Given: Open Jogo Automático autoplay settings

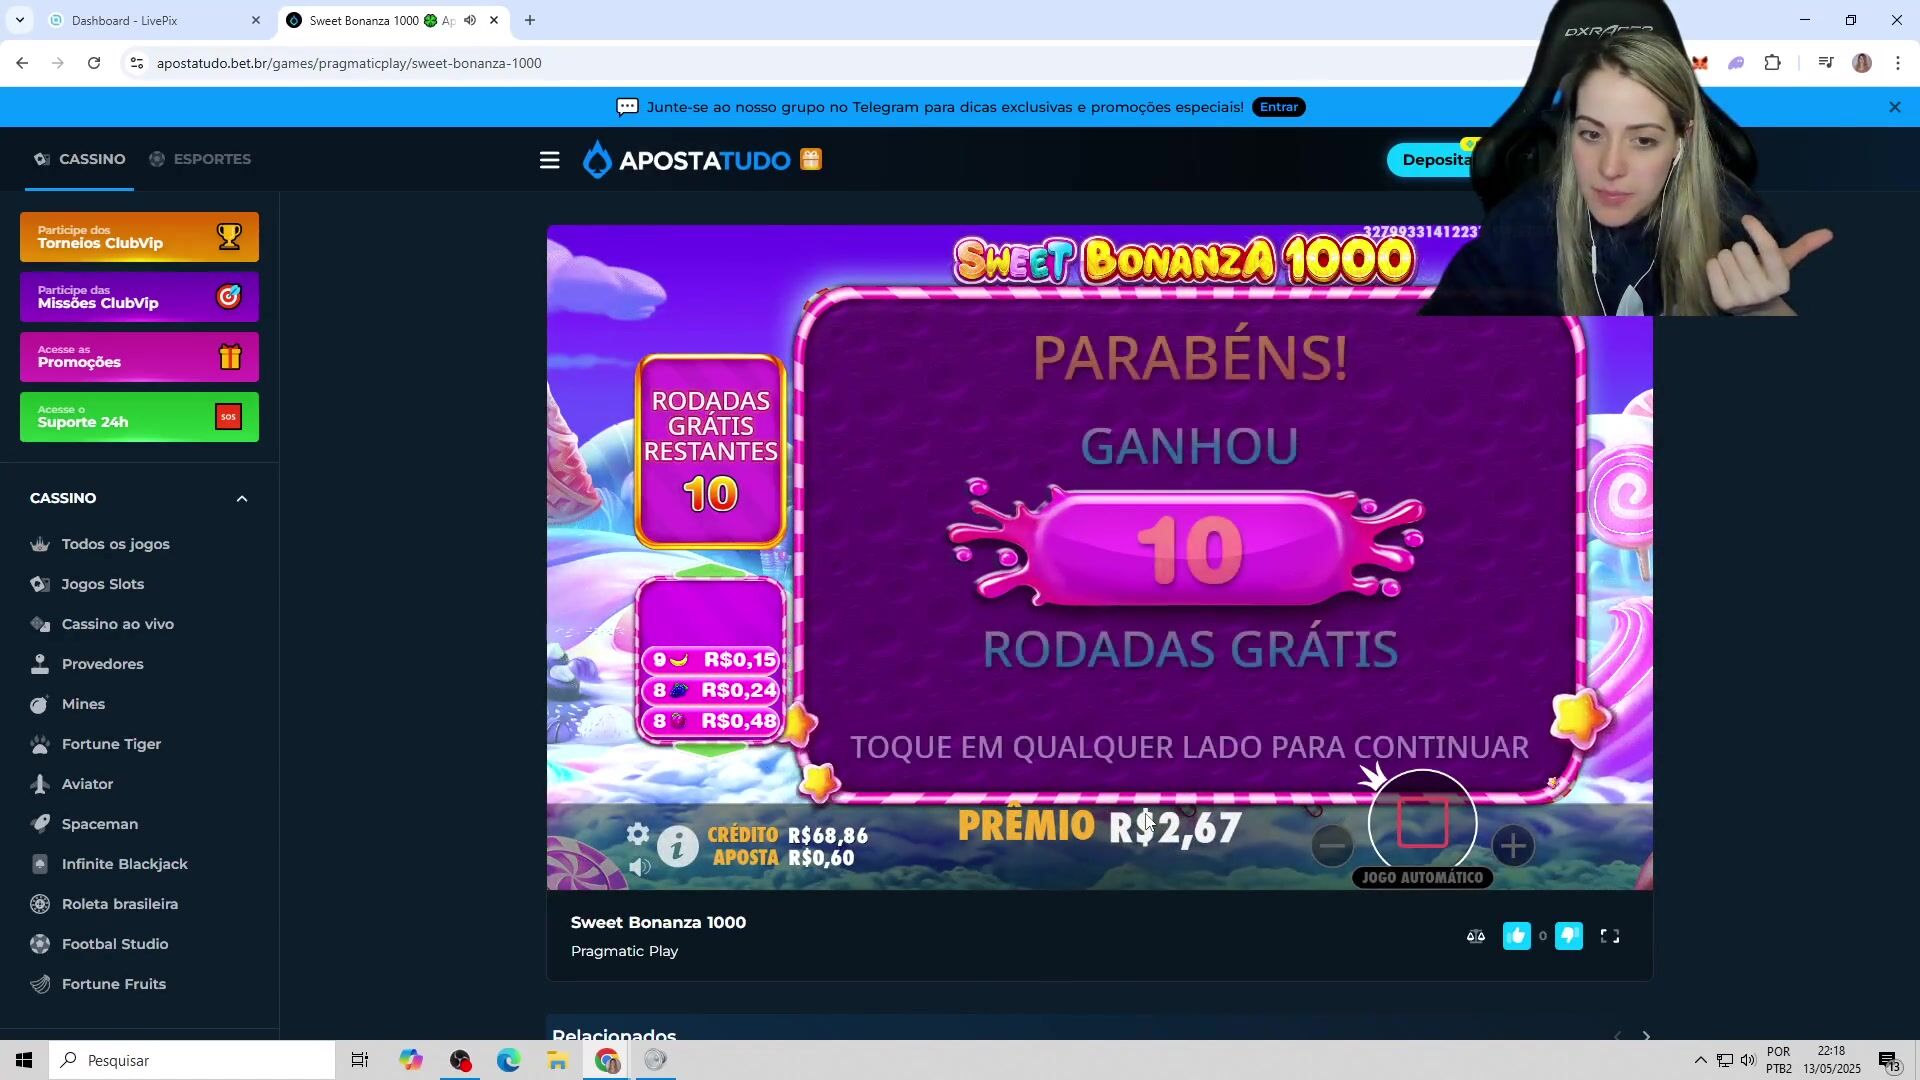Looking at the screenshot, I should [x=1422, y=878].
